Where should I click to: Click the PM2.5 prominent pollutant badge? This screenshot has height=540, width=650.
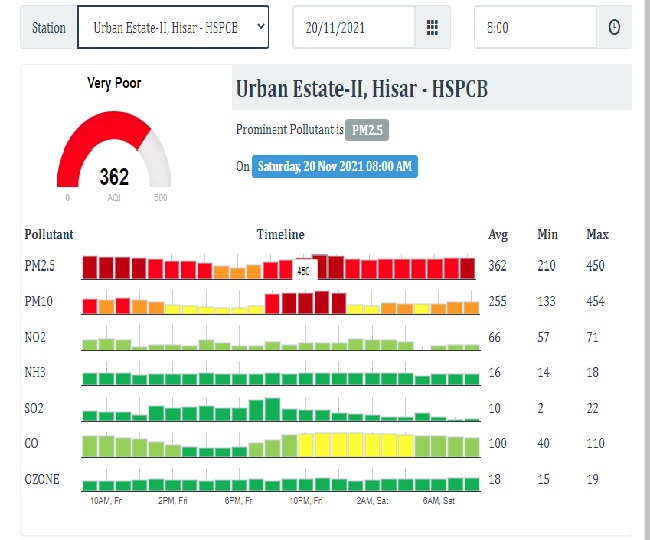[x=366, y=131]
